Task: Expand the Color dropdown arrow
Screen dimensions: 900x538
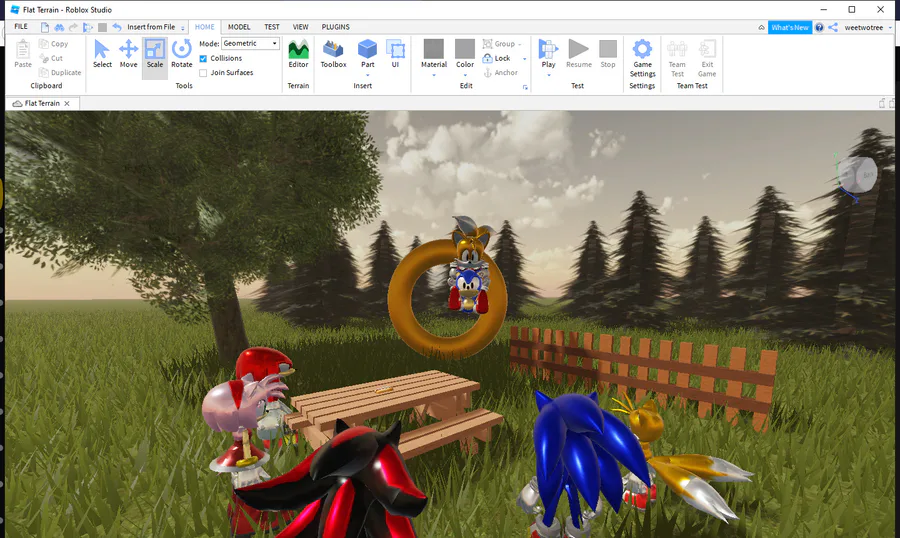Action: (465, 75)
